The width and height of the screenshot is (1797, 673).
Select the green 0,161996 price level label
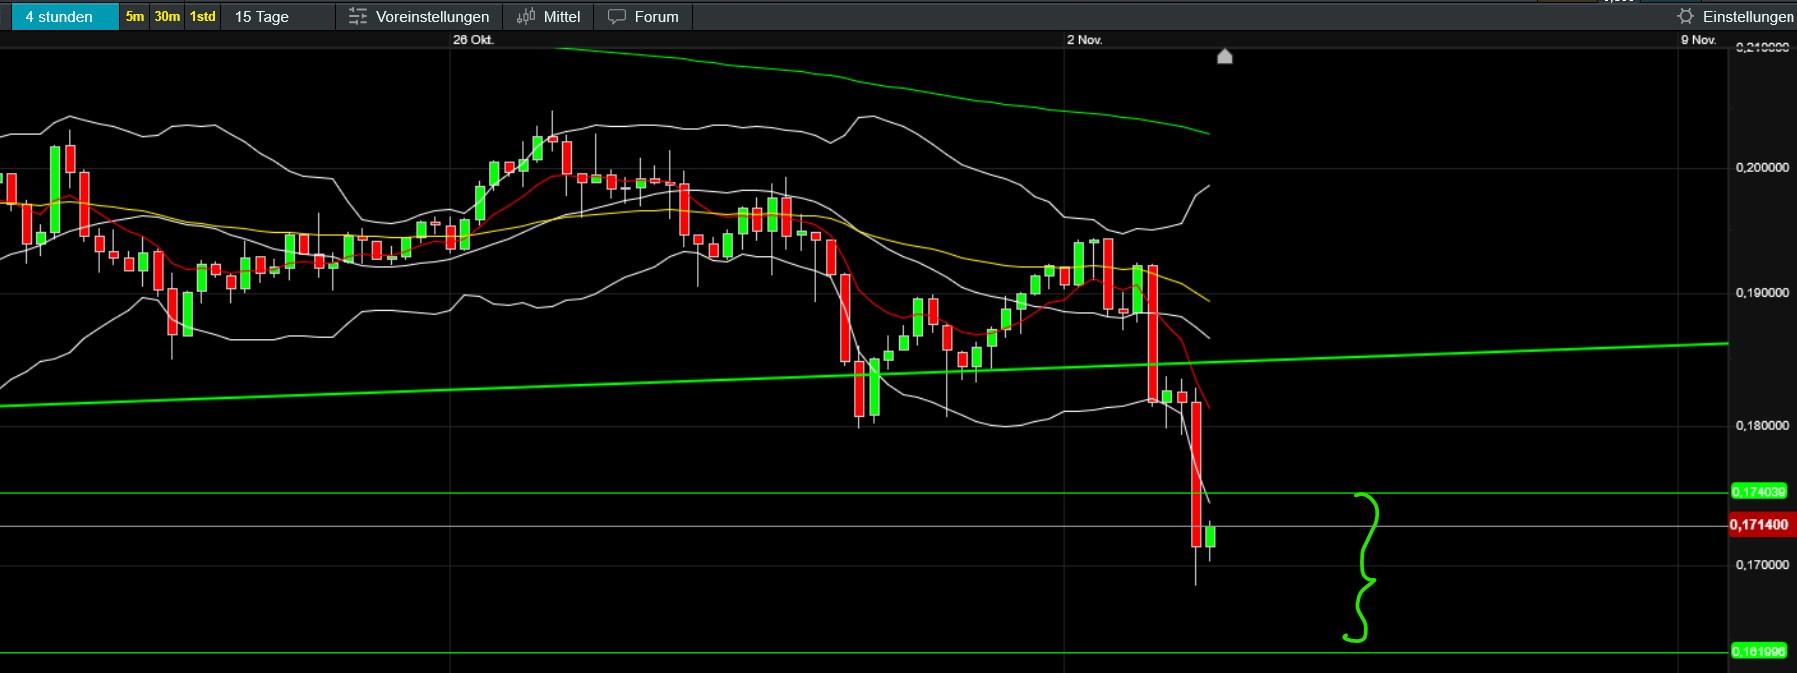pos(1758,652)
